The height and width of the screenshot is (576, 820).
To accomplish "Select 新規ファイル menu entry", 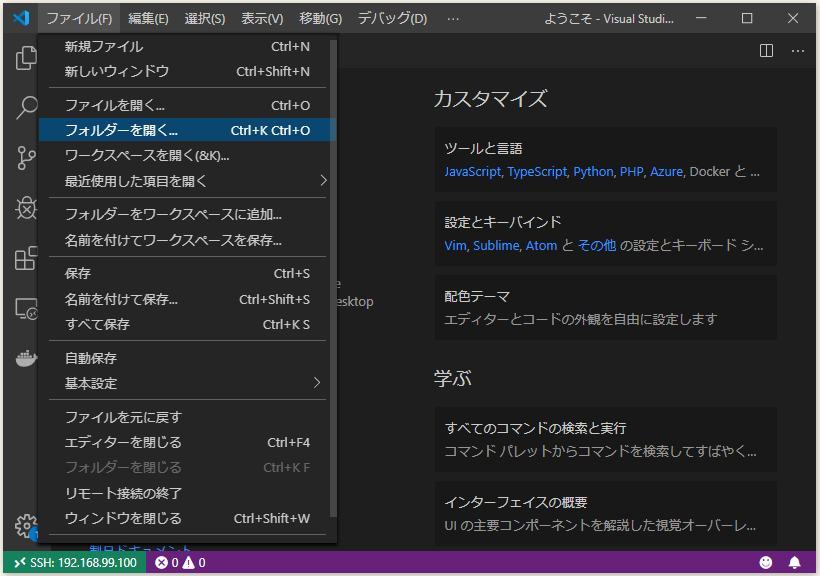I will tap(187, 47).
